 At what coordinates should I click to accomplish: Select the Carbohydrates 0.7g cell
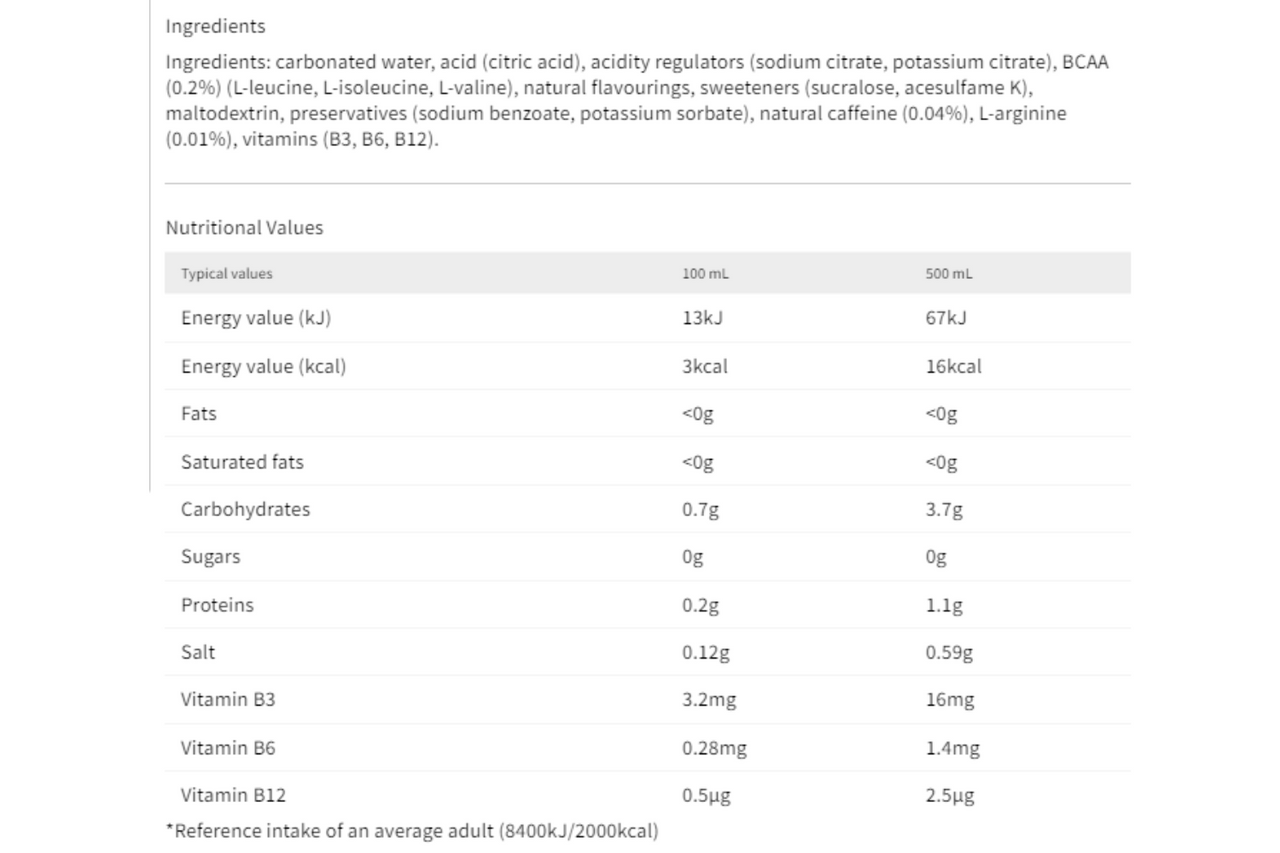pos(700,509)
